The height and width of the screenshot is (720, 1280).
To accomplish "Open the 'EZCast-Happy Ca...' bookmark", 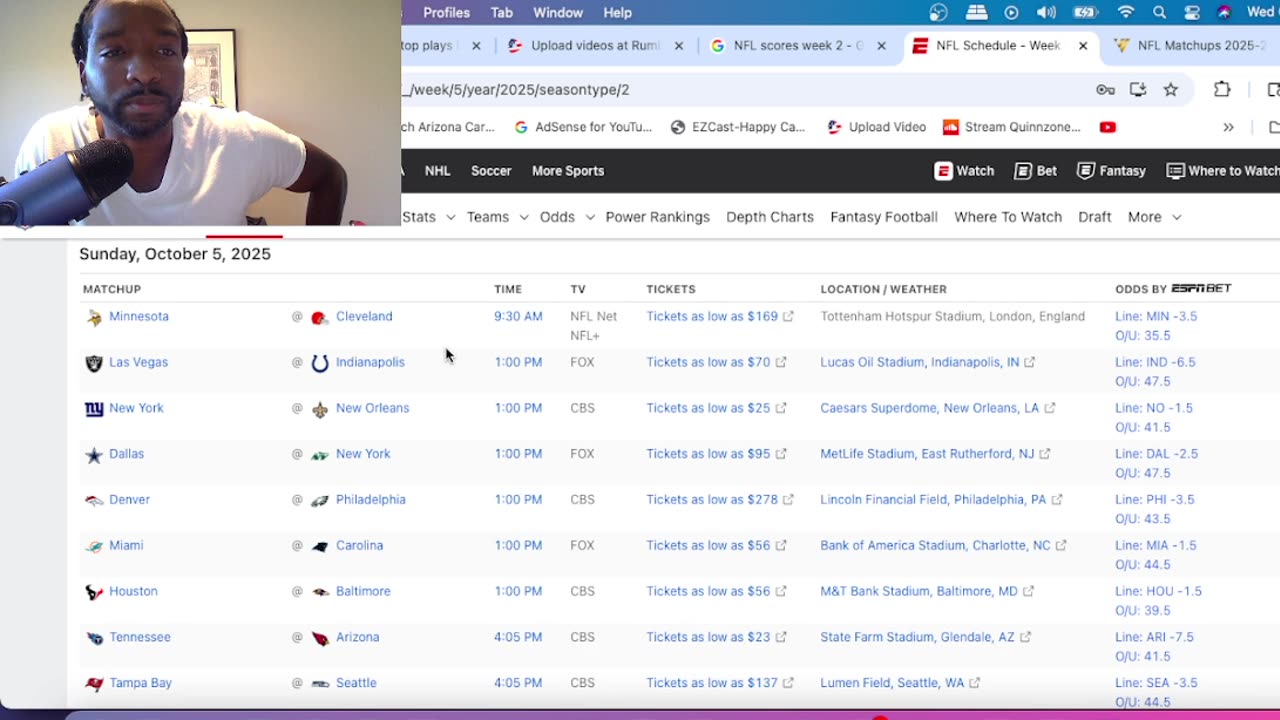I will coord(738,127).
